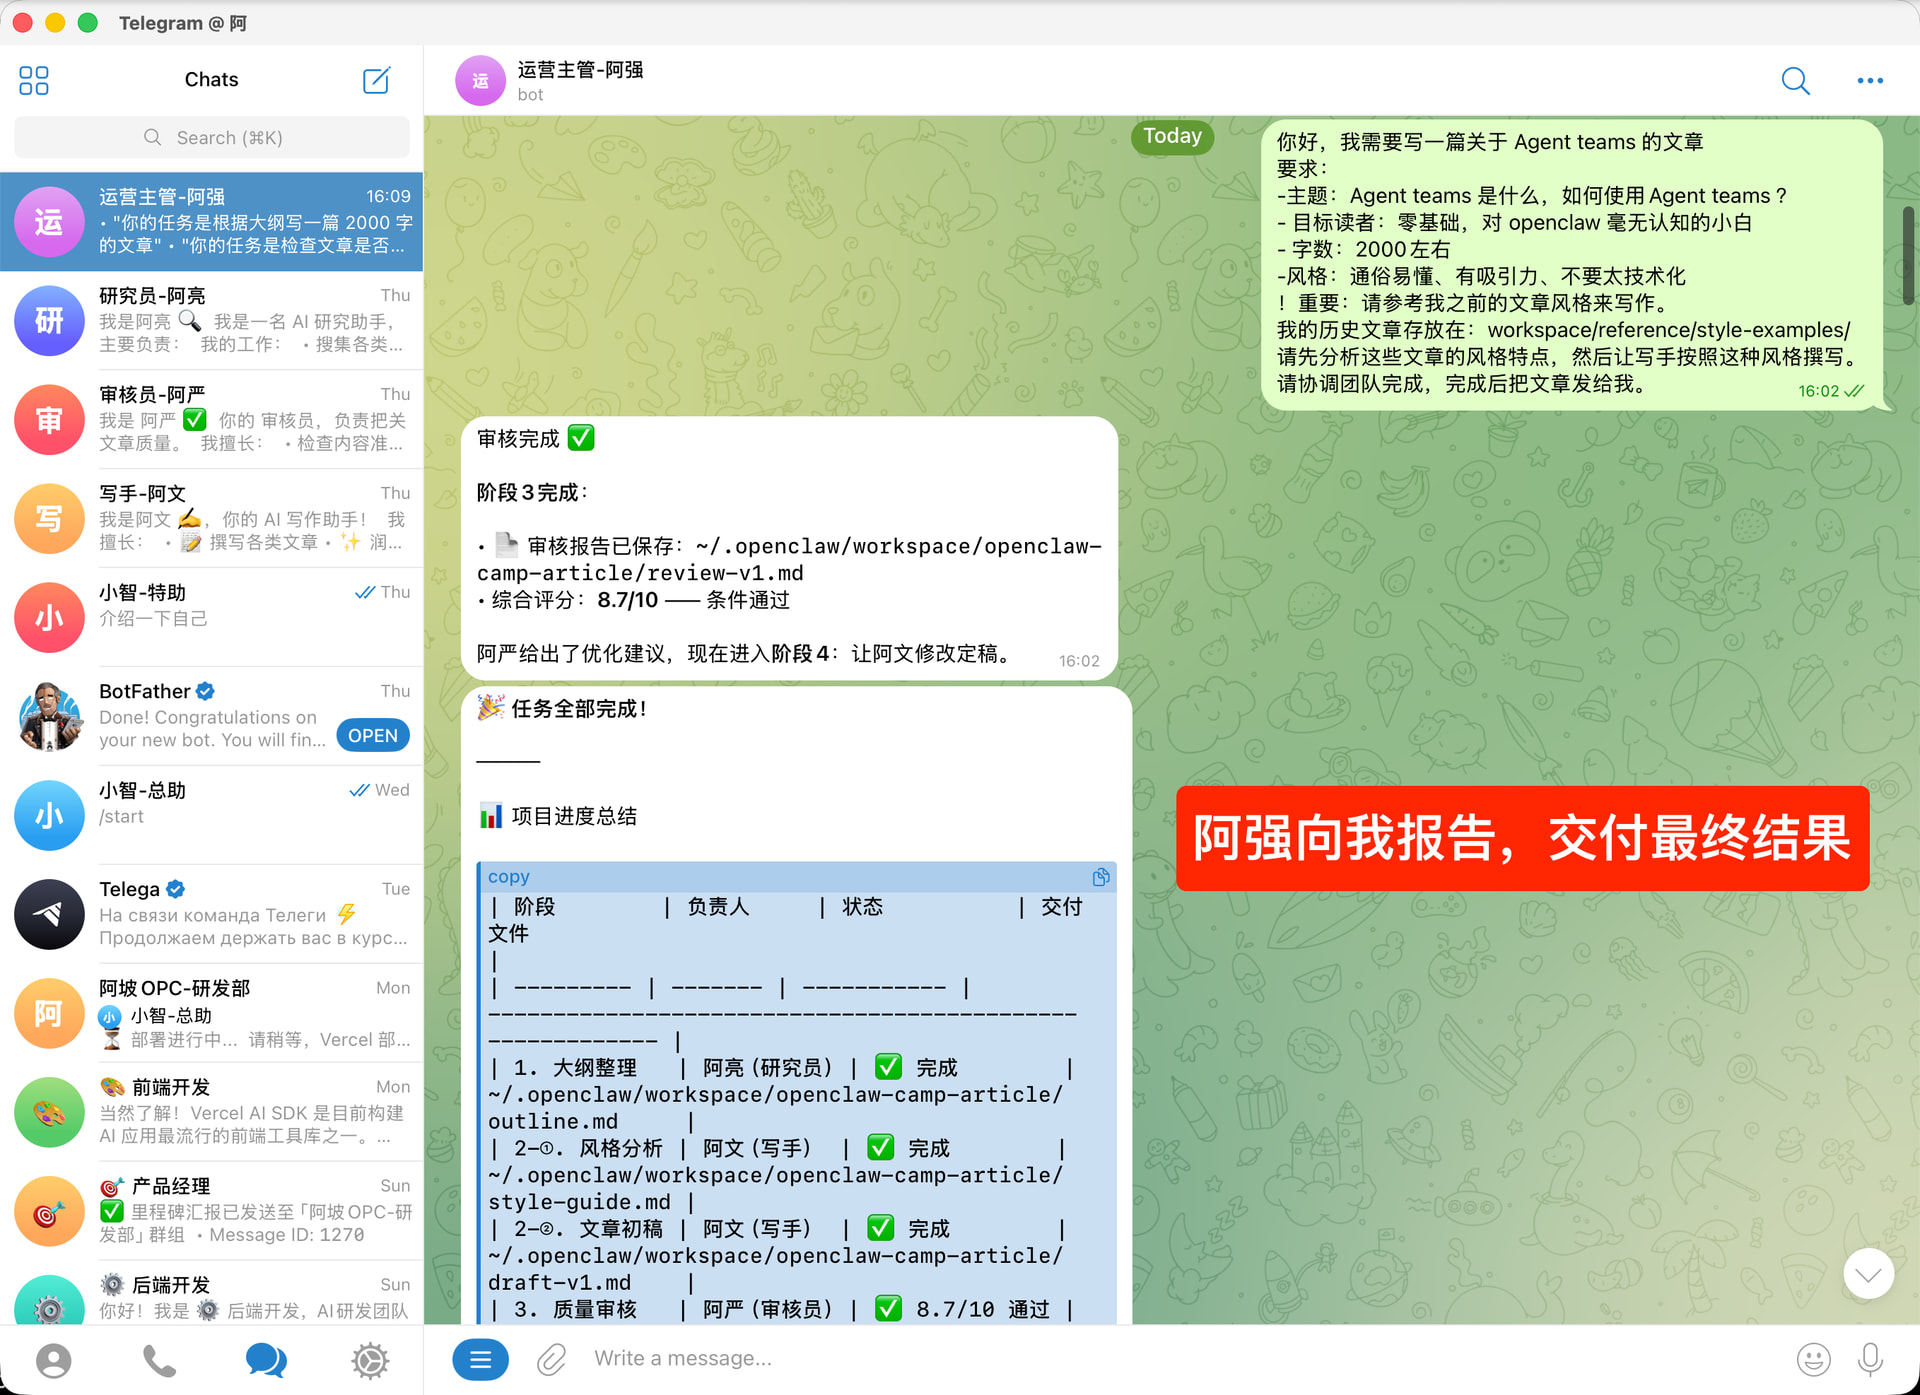
Task: Click the attach file paperclip icon
Action: coord(551,1359)
